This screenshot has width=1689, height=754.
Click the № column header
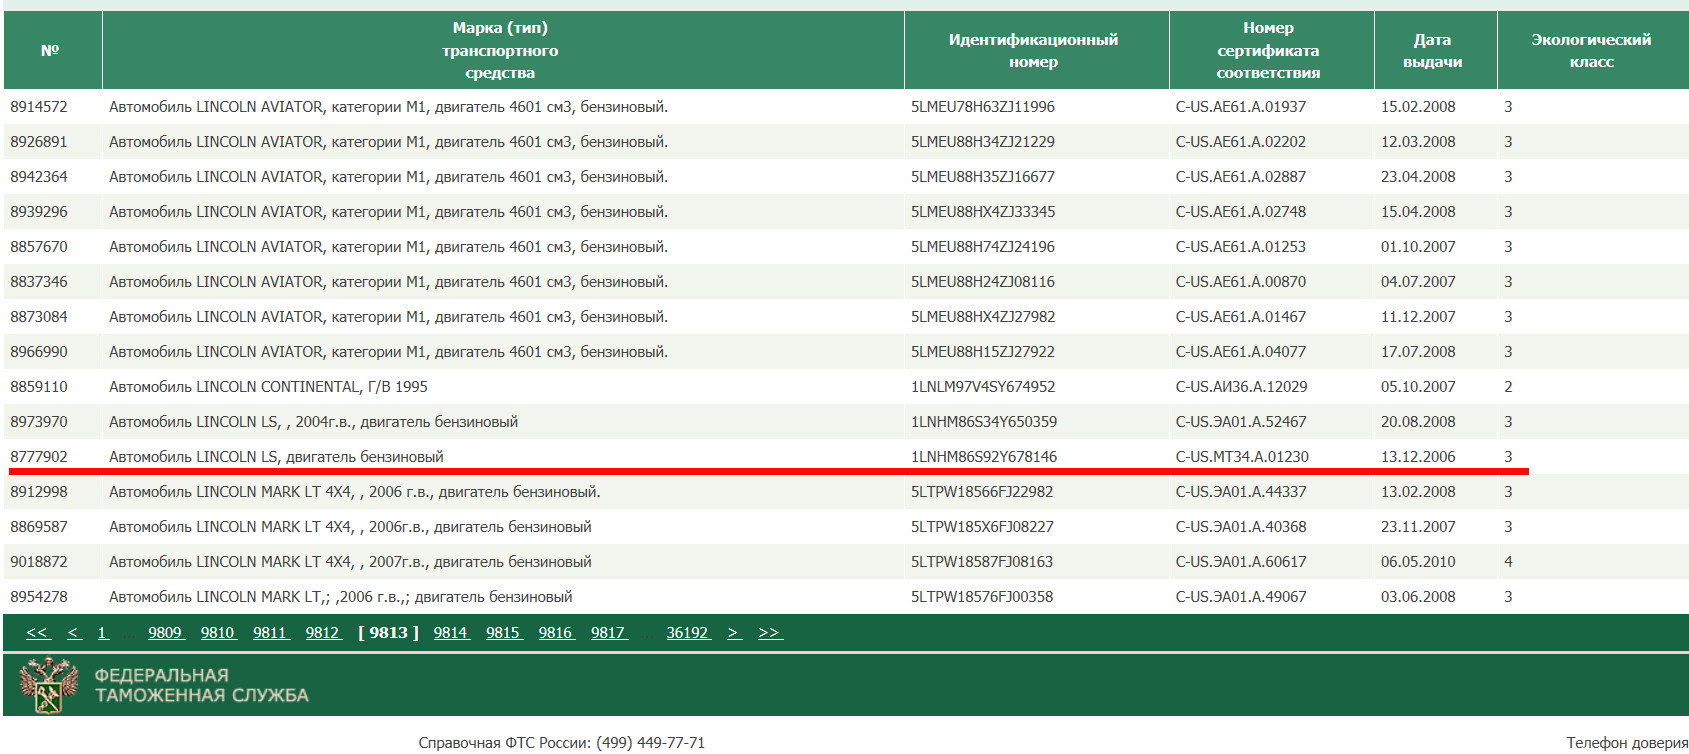point(50,50)
